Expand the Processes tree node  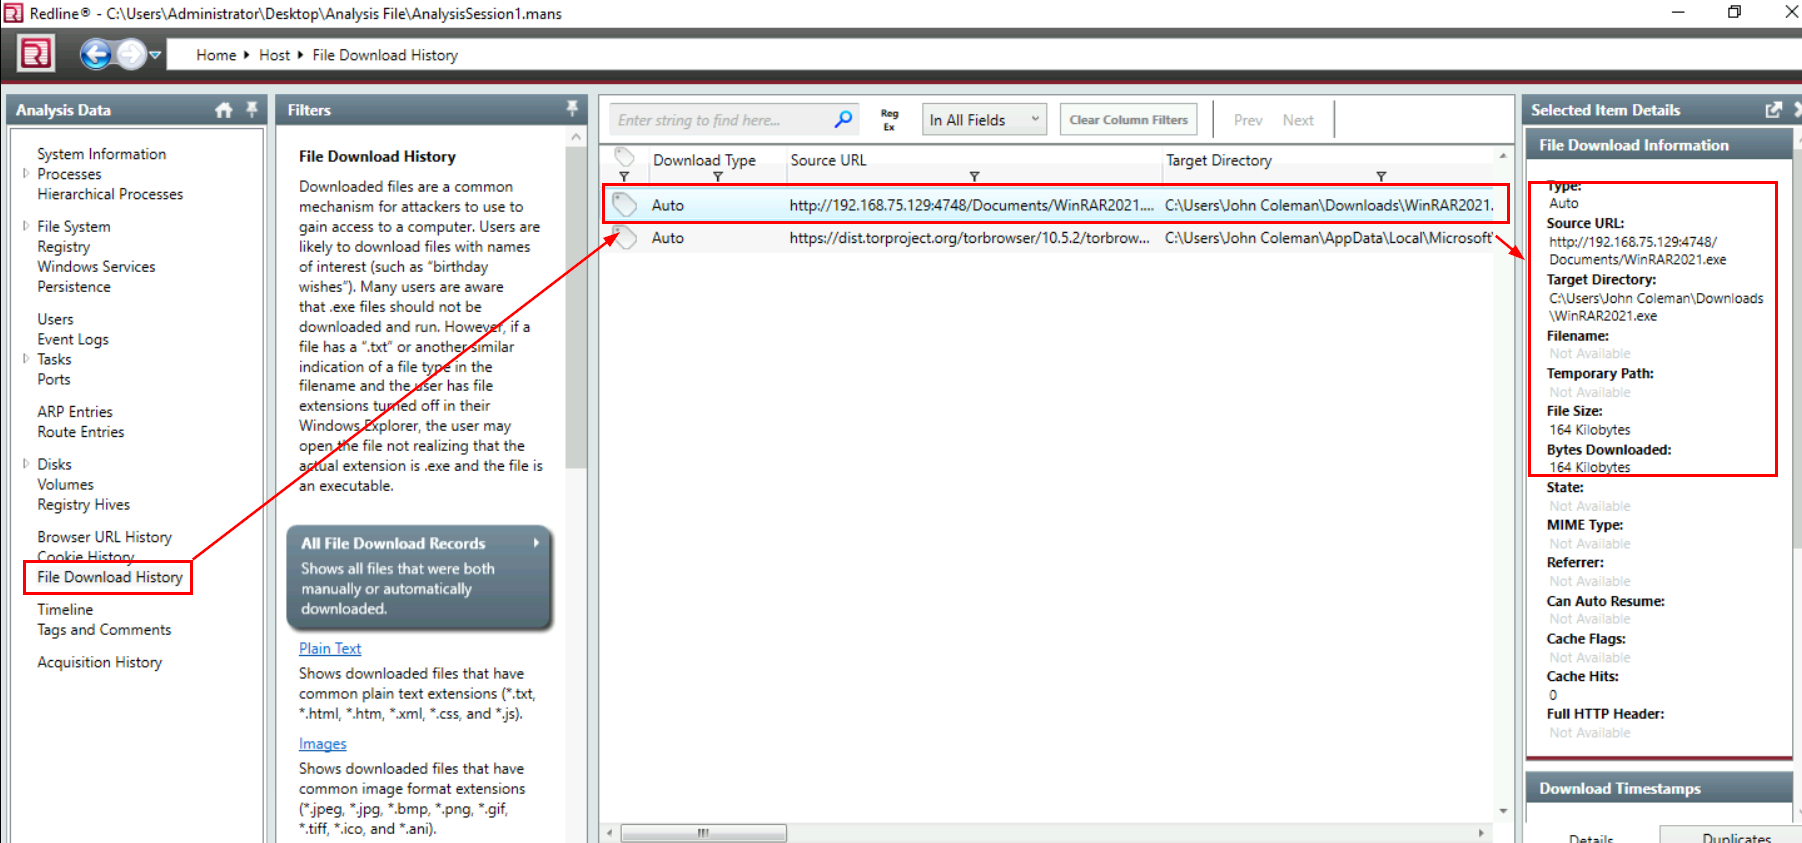26,173
